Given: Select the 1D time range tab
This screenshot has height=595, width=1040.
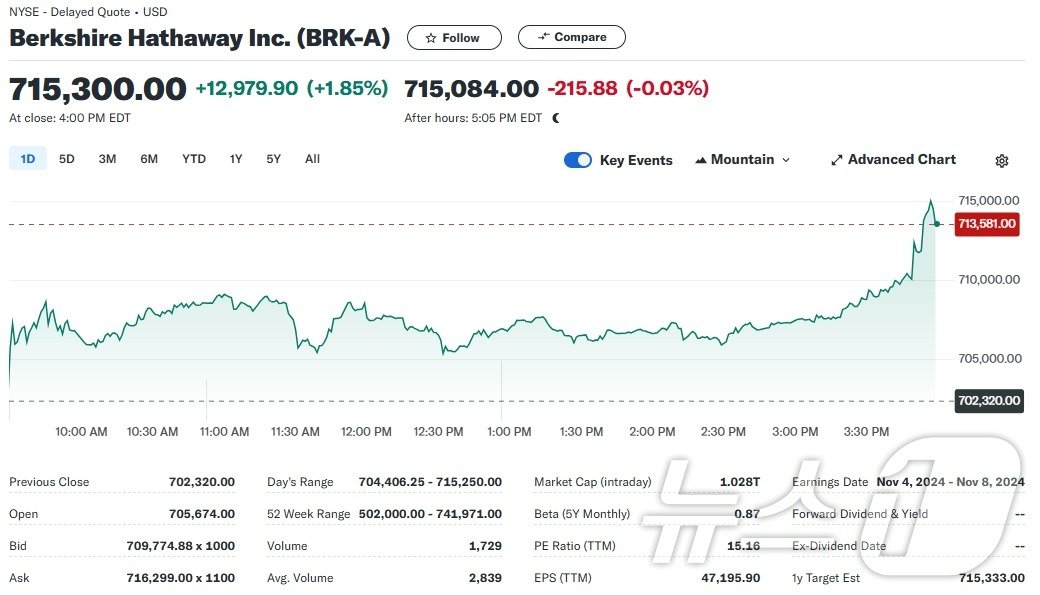Looking at the screenshot, I should (28, 159).
